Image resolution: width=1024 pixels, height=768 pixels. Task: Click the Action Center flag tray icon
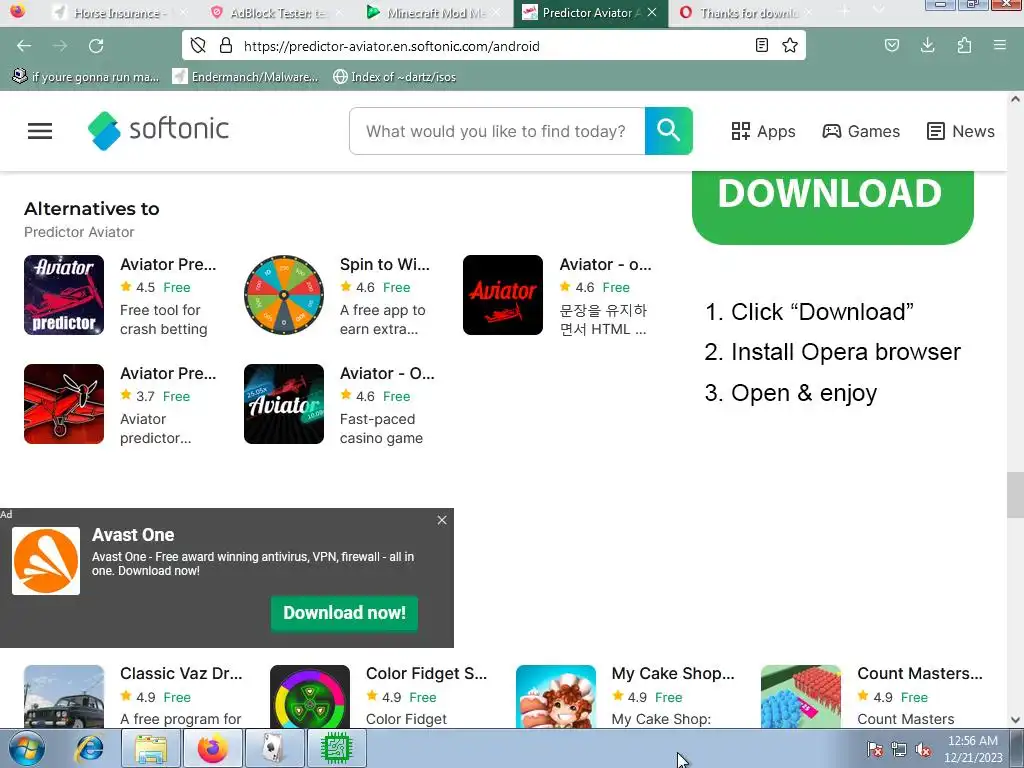[x=875, y=750]
